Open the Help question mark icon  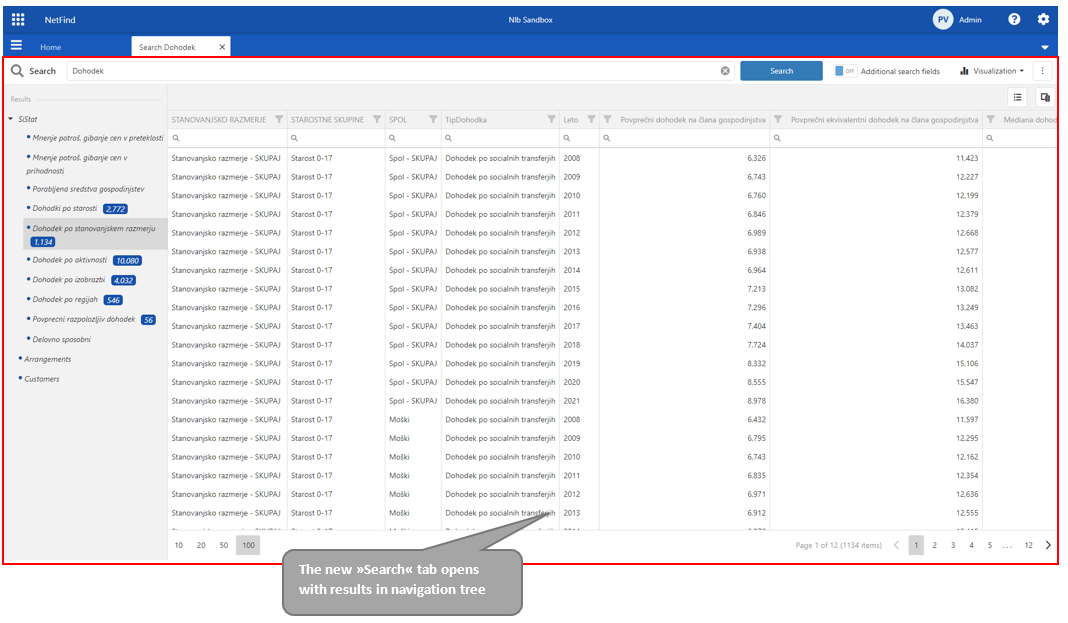click(x=1014, y=19)
